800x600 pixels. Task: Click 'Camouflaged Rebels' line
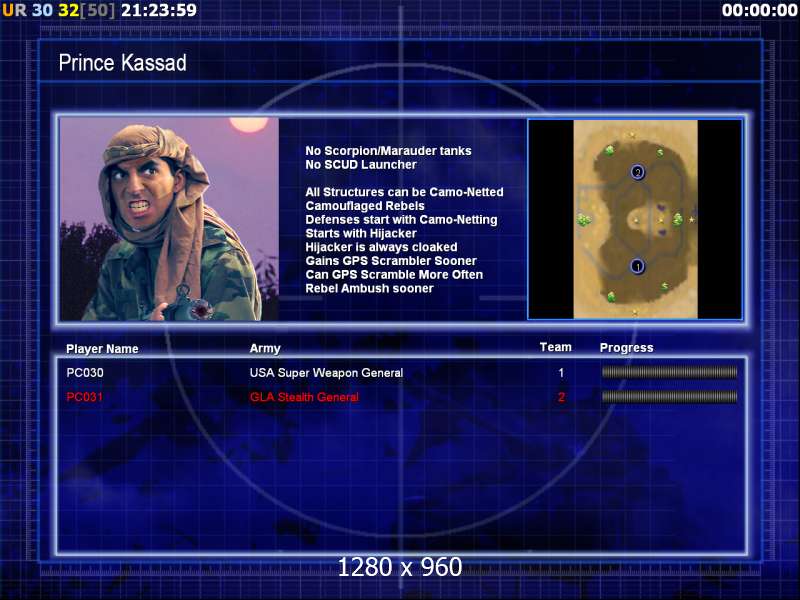tap(365, 206)
